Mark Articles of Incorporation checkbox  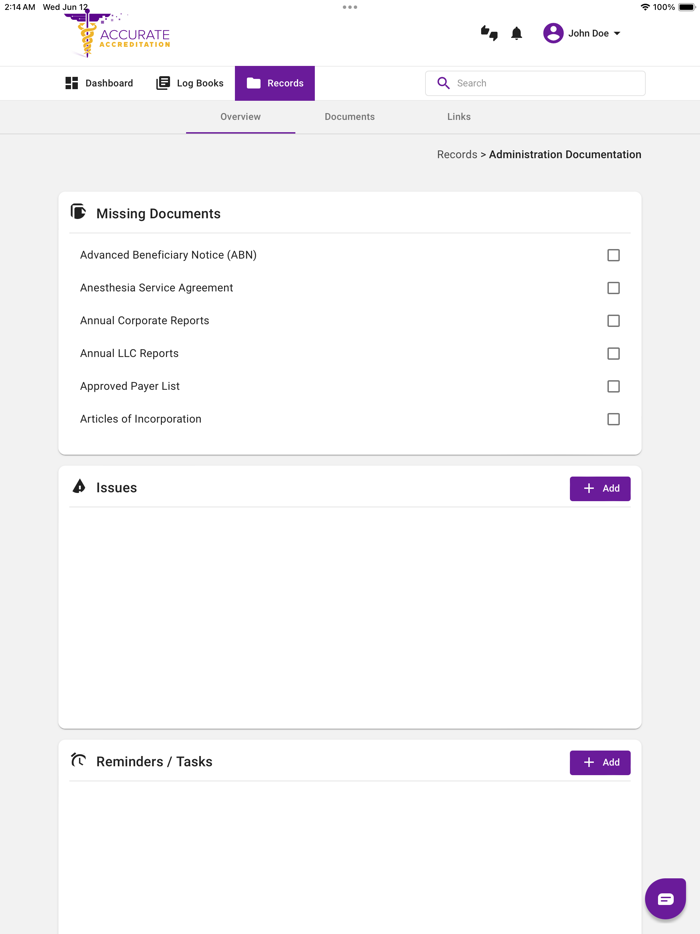pos(613,419)
